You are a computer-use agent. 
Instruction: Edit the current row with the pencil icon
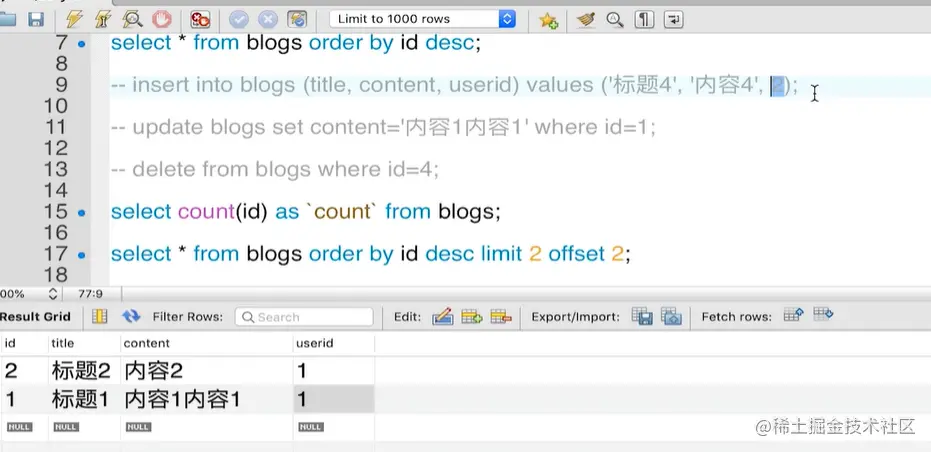[443, 317]
